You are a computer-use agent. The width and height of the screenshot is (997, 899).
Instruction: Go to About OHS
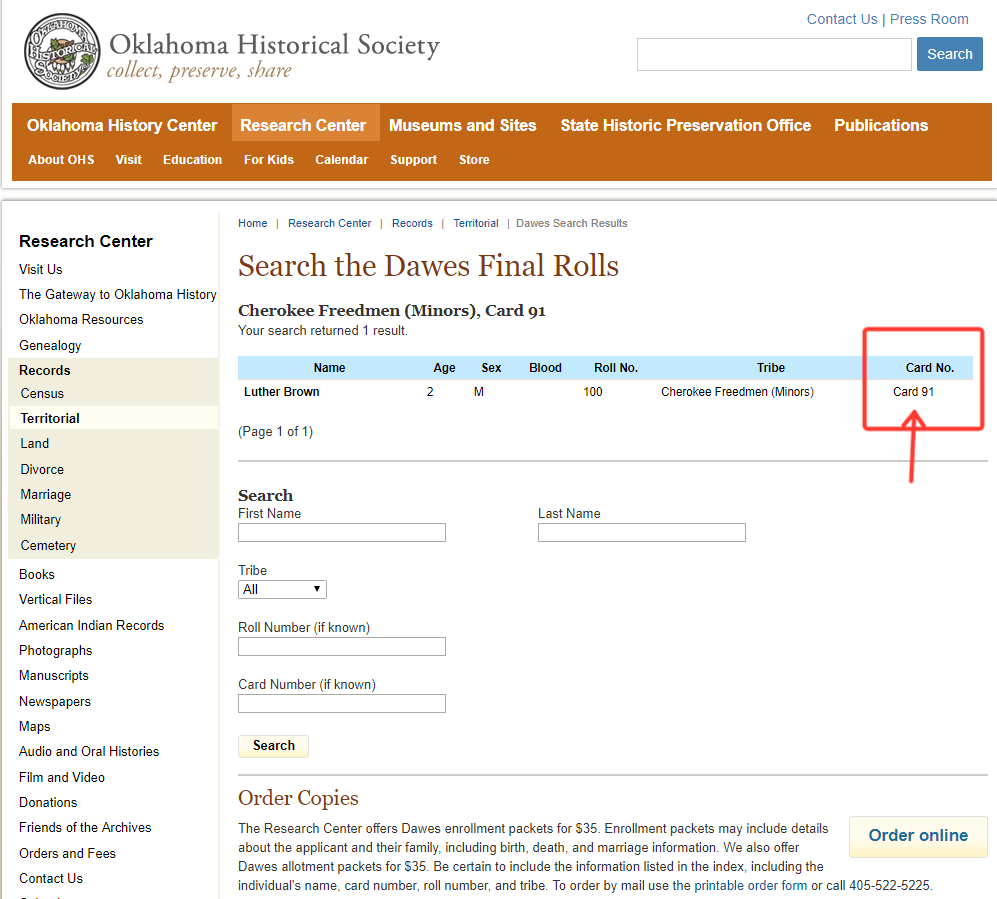61,160
